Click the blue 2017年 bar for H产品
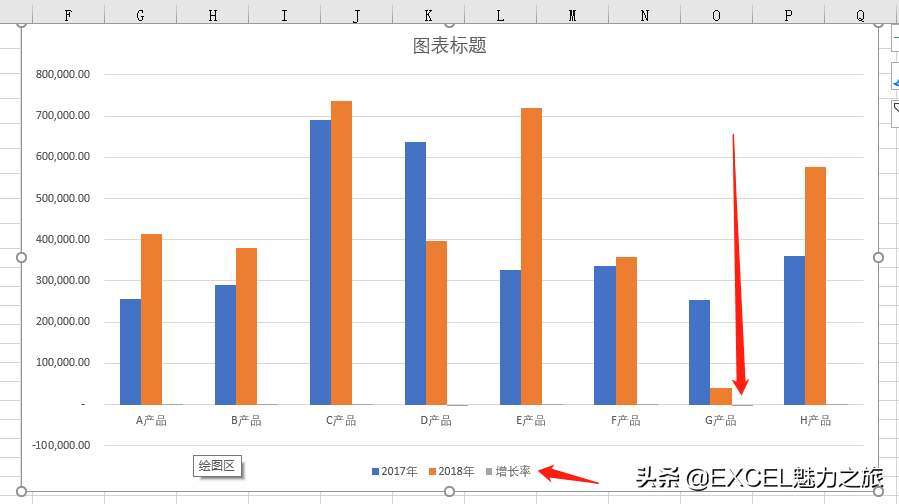 point(795,330)
